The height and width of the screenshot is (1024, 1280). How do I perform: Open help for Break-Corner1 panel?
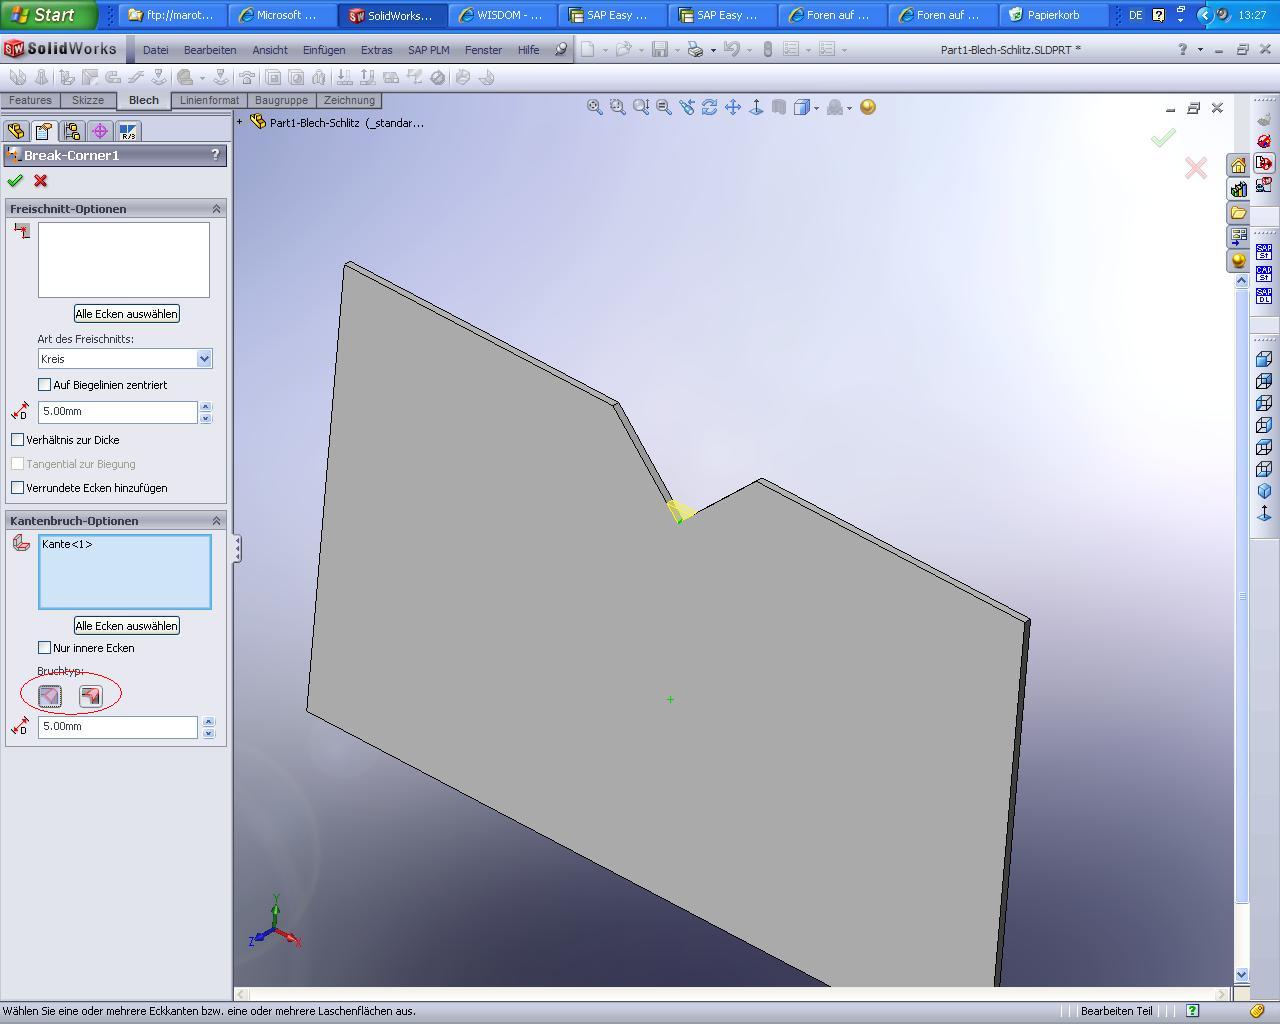215,155
